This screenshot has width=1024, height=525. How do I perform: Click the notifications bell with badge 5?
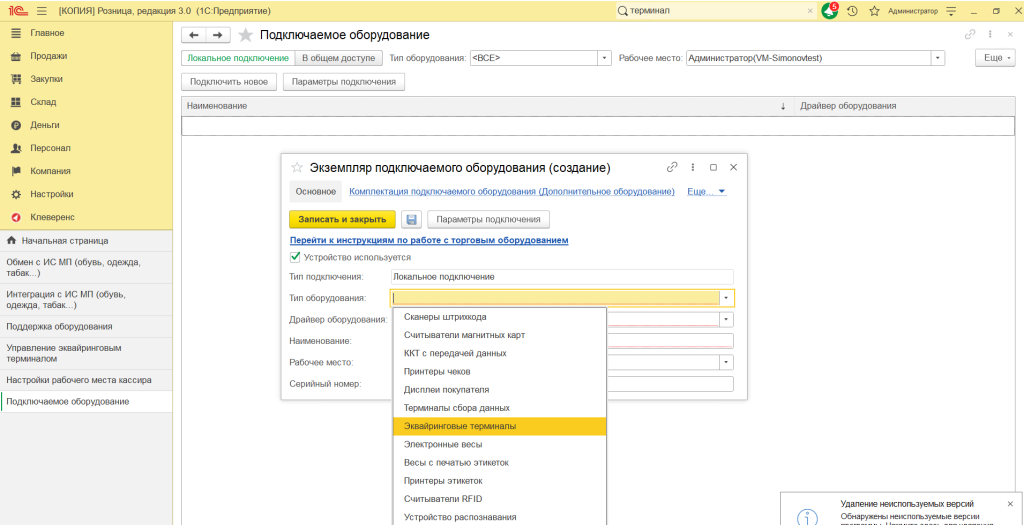point(830,10)
